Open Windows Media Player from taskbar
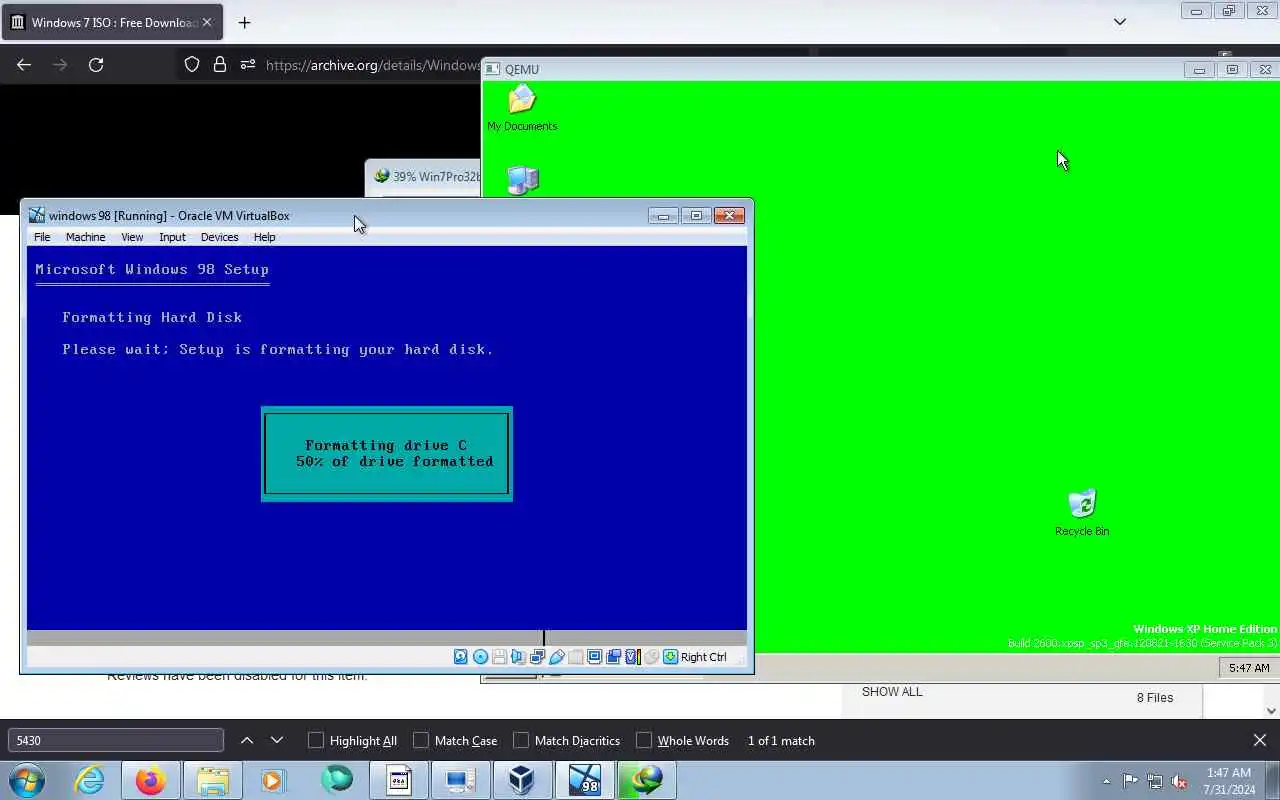 pos(273,780)
